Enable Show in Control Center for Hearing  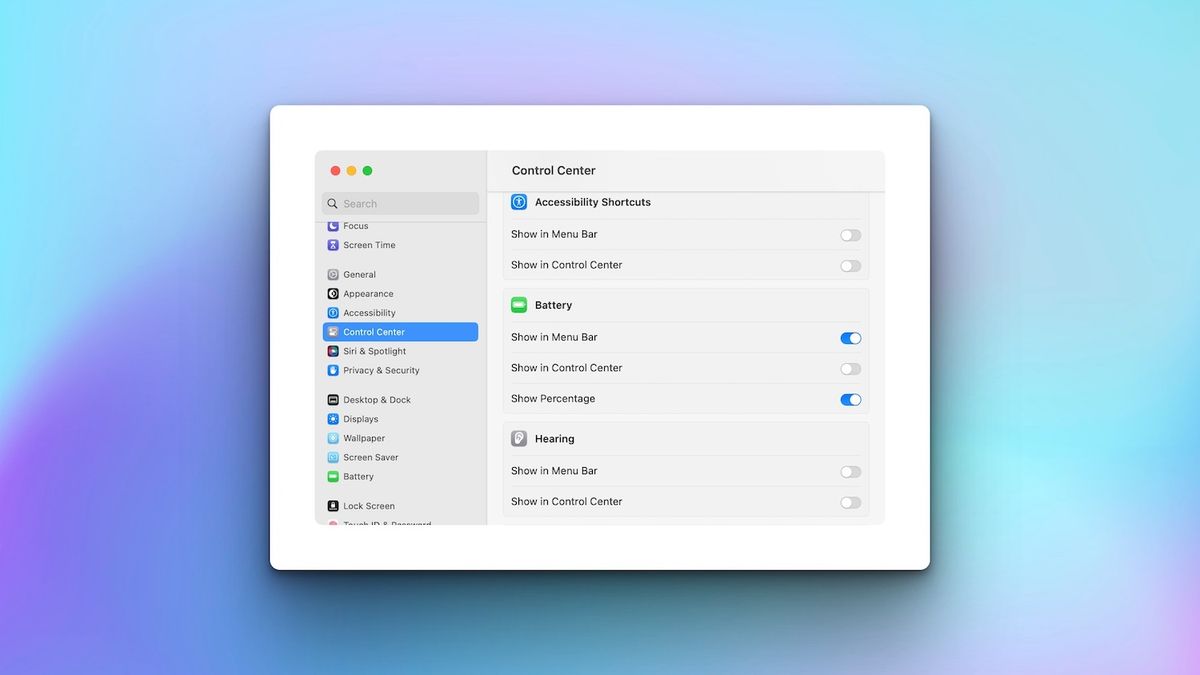click(x=850, y=501)
